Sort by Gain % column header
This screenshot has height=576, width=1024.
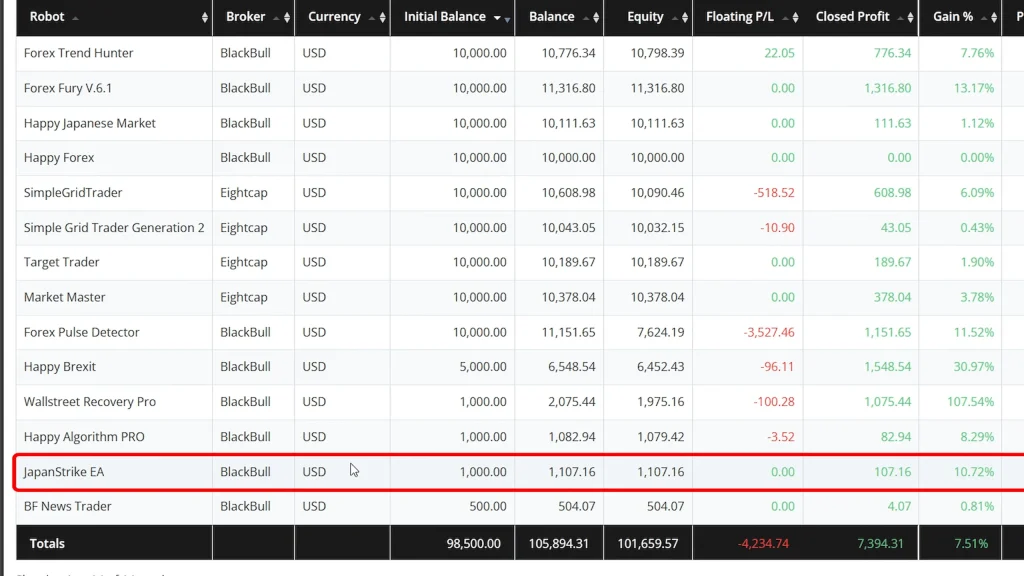point(953,17)
